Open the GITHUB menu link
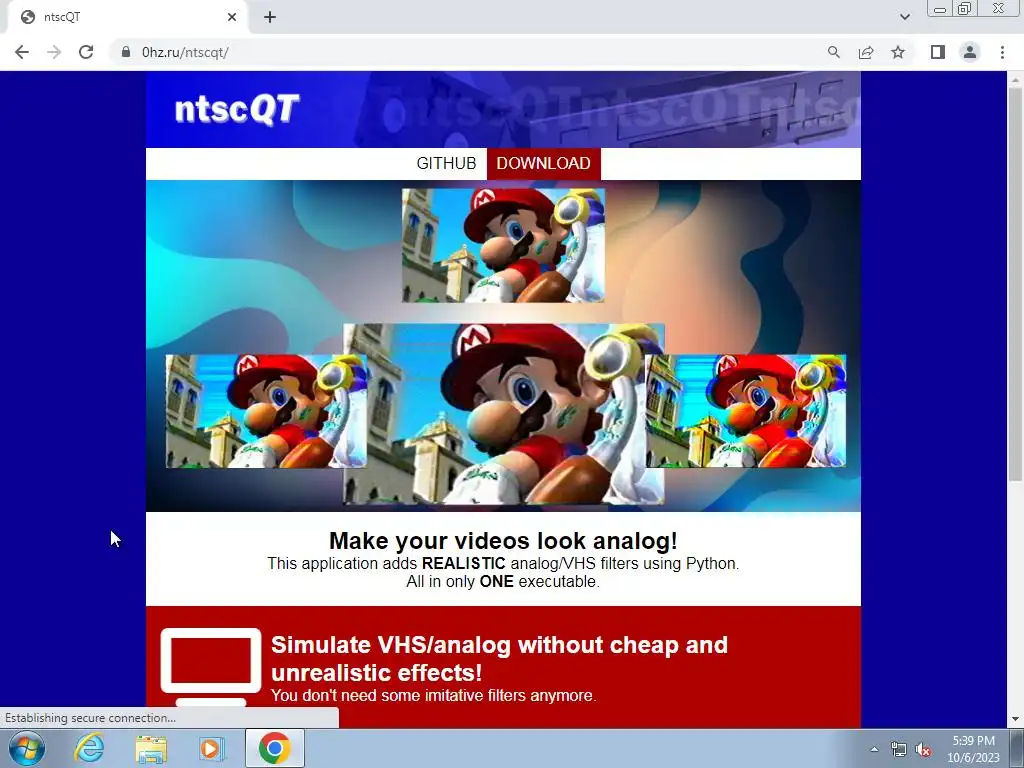 [446, 163]
